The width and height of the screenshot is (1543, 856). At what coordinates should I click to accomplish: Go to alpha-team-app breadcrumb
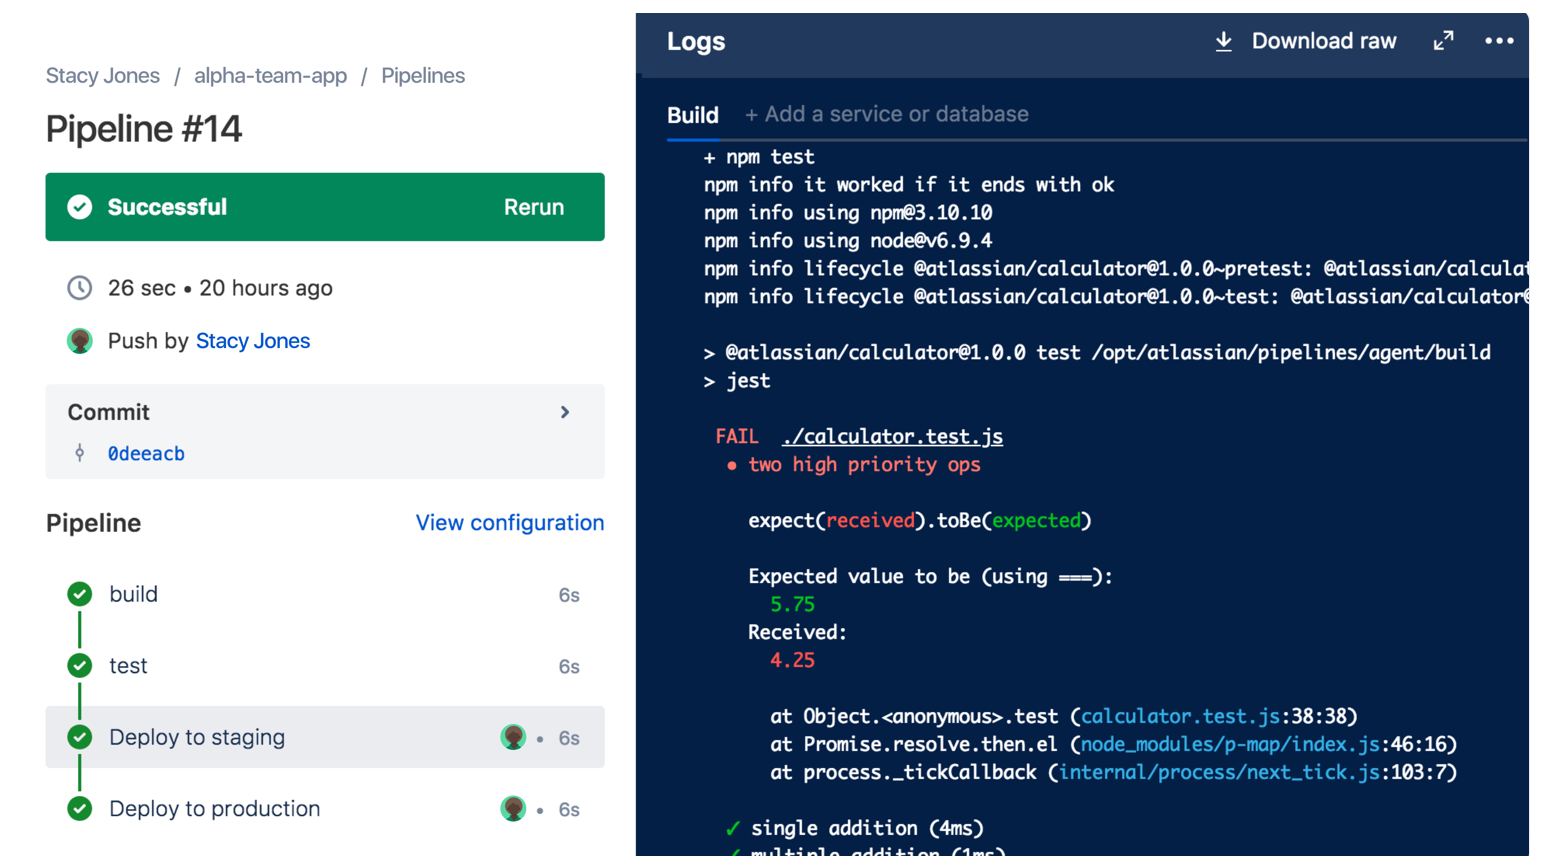(270, 76)
